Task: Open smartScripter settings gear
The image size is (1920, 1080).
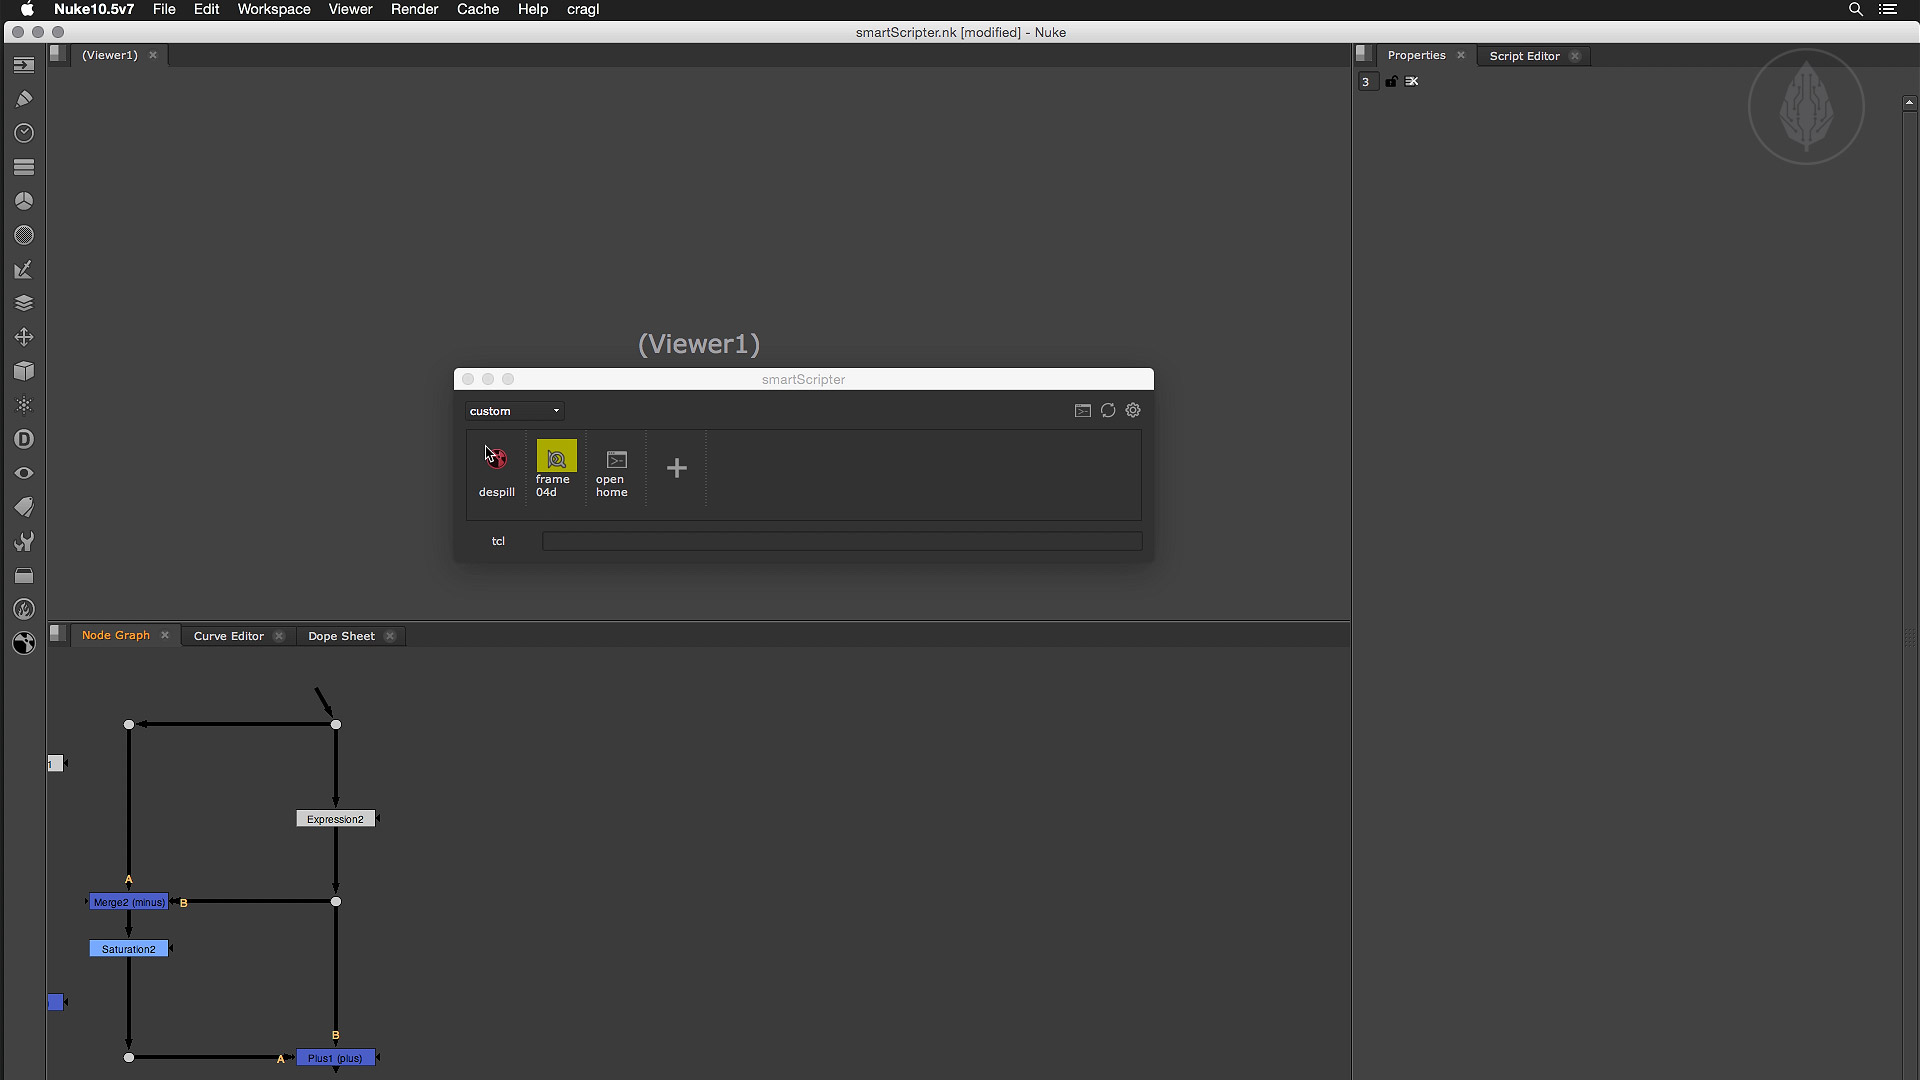Action: coord(1133,411)
